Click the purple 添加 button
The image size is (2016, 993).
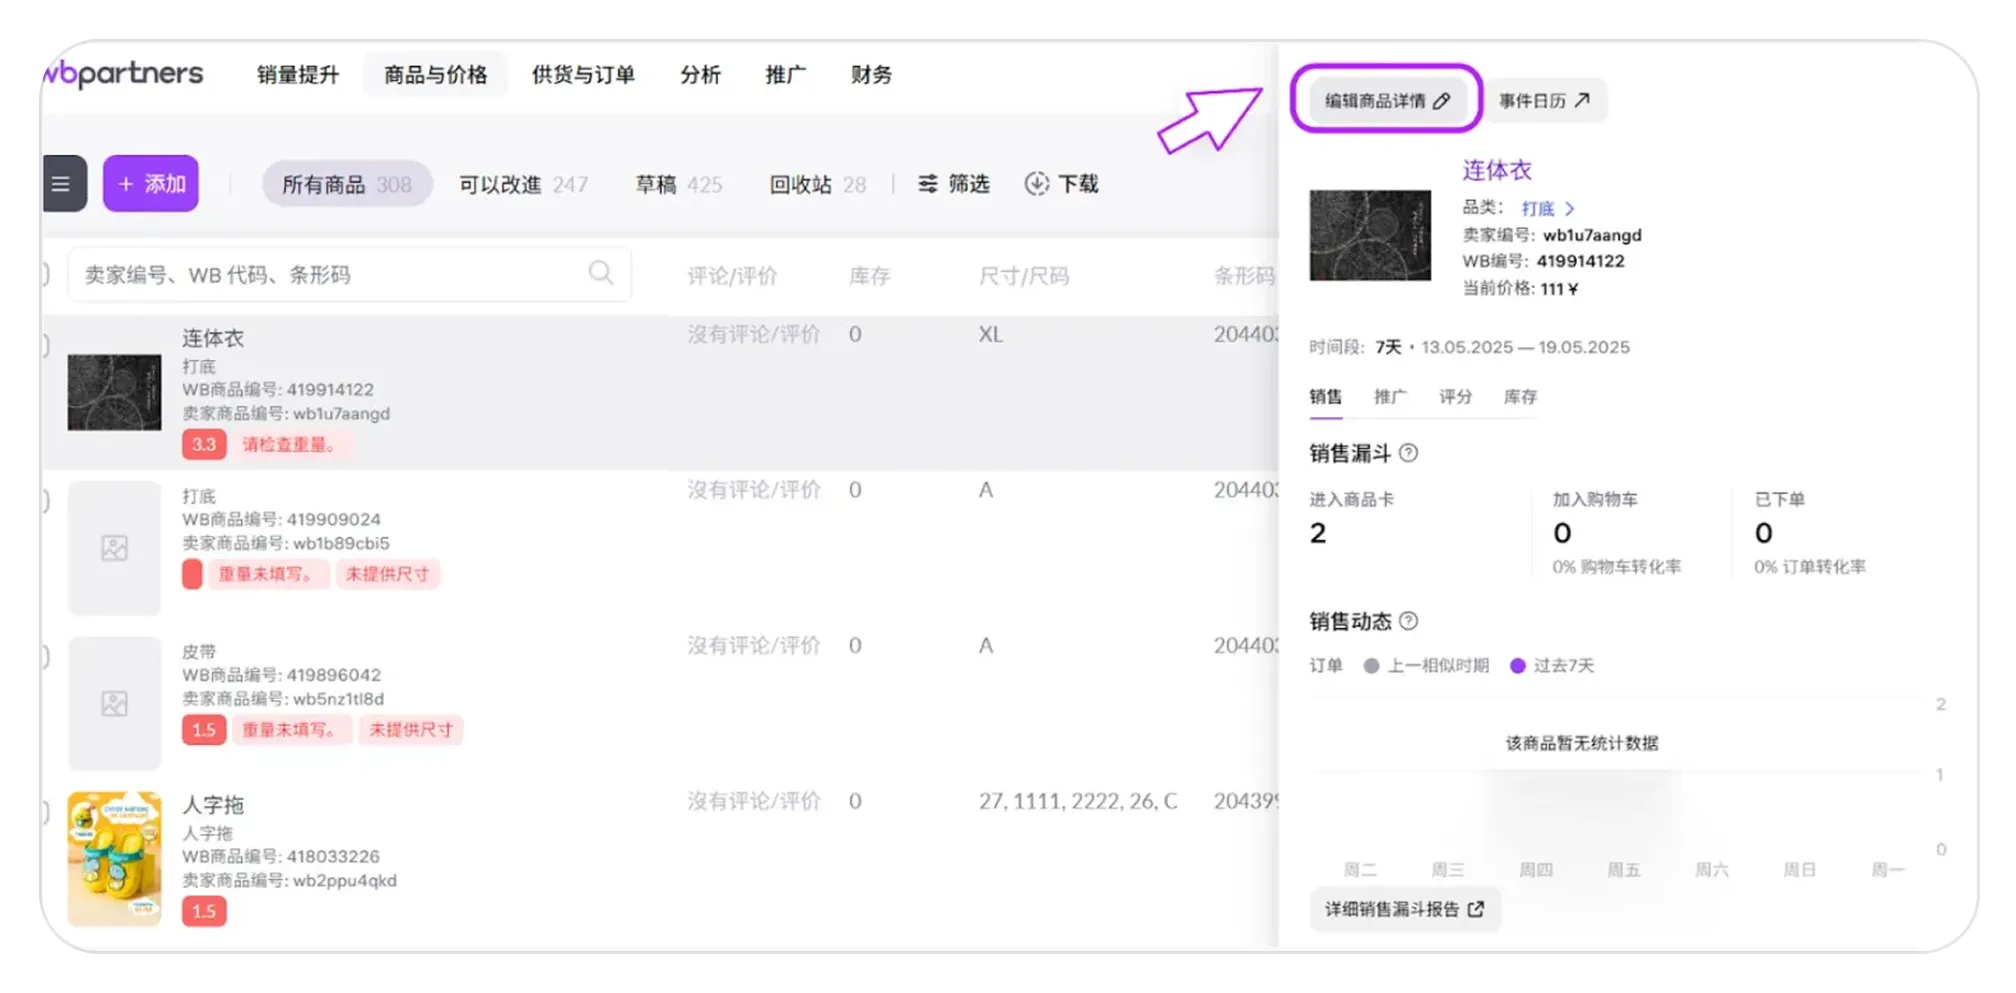[151, 184]
